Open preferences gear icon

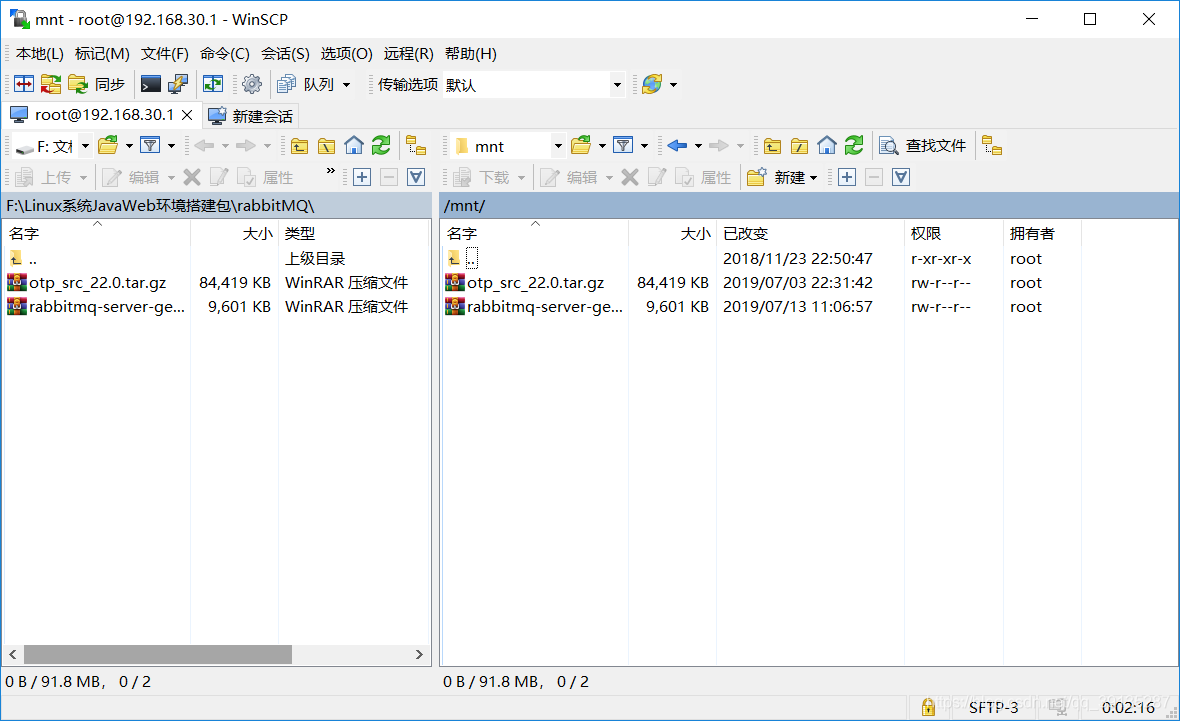click(252, 84)
